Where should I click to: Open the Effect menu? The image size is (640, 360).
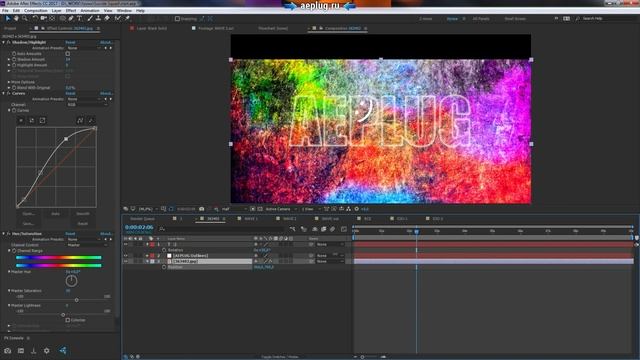[71, 11]
